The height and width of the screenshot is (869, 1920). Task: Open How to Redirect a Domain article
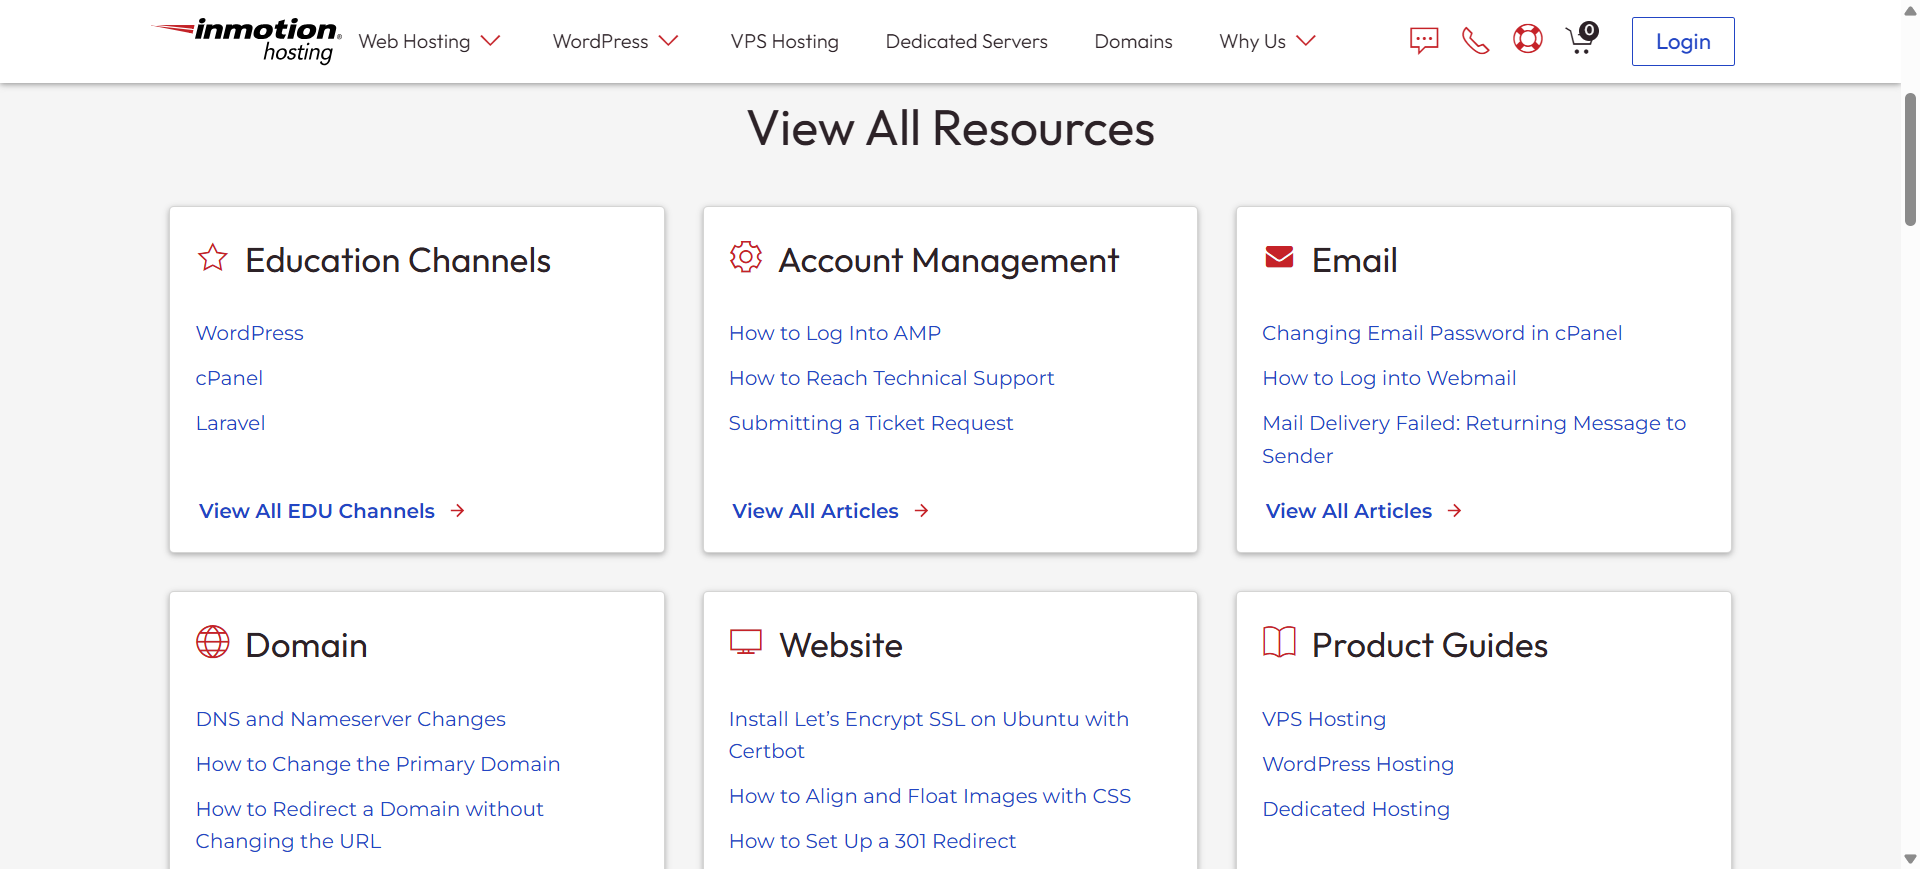click(x=370, y=825)
